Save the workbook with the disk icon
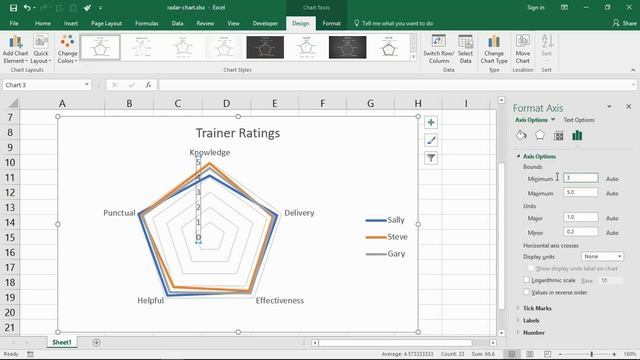Viewport: 640px width, 360px height. coord(13,8)
